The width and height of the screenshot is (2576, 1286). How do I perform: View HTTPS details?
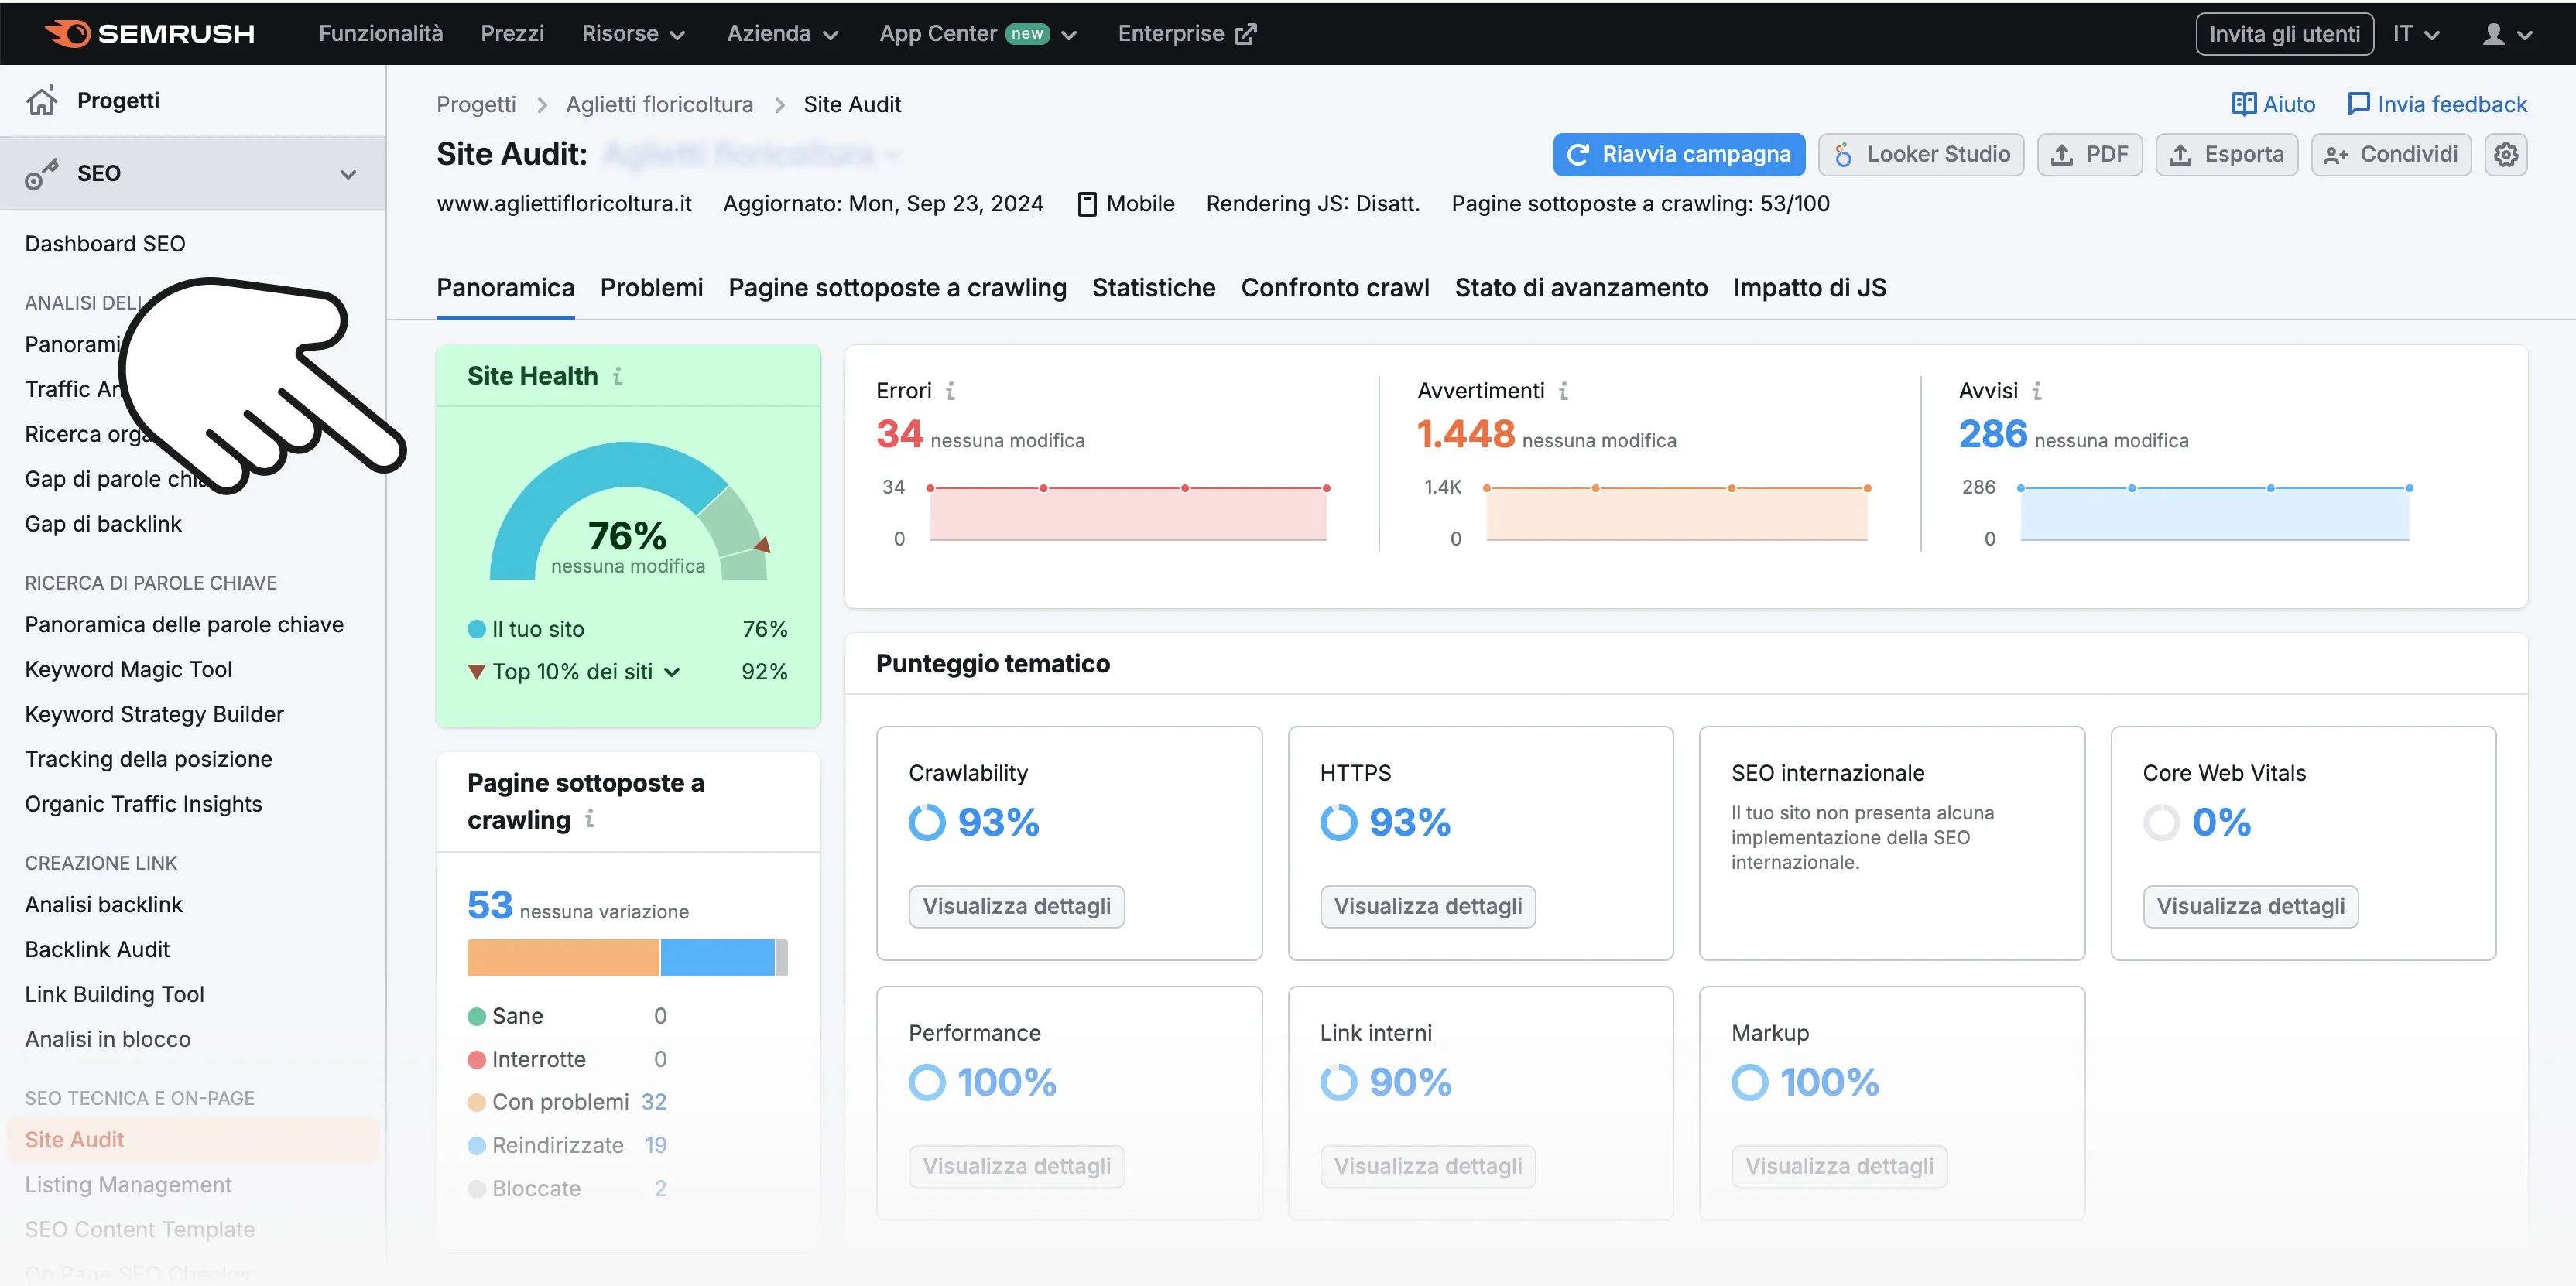tap(1427, 906)
